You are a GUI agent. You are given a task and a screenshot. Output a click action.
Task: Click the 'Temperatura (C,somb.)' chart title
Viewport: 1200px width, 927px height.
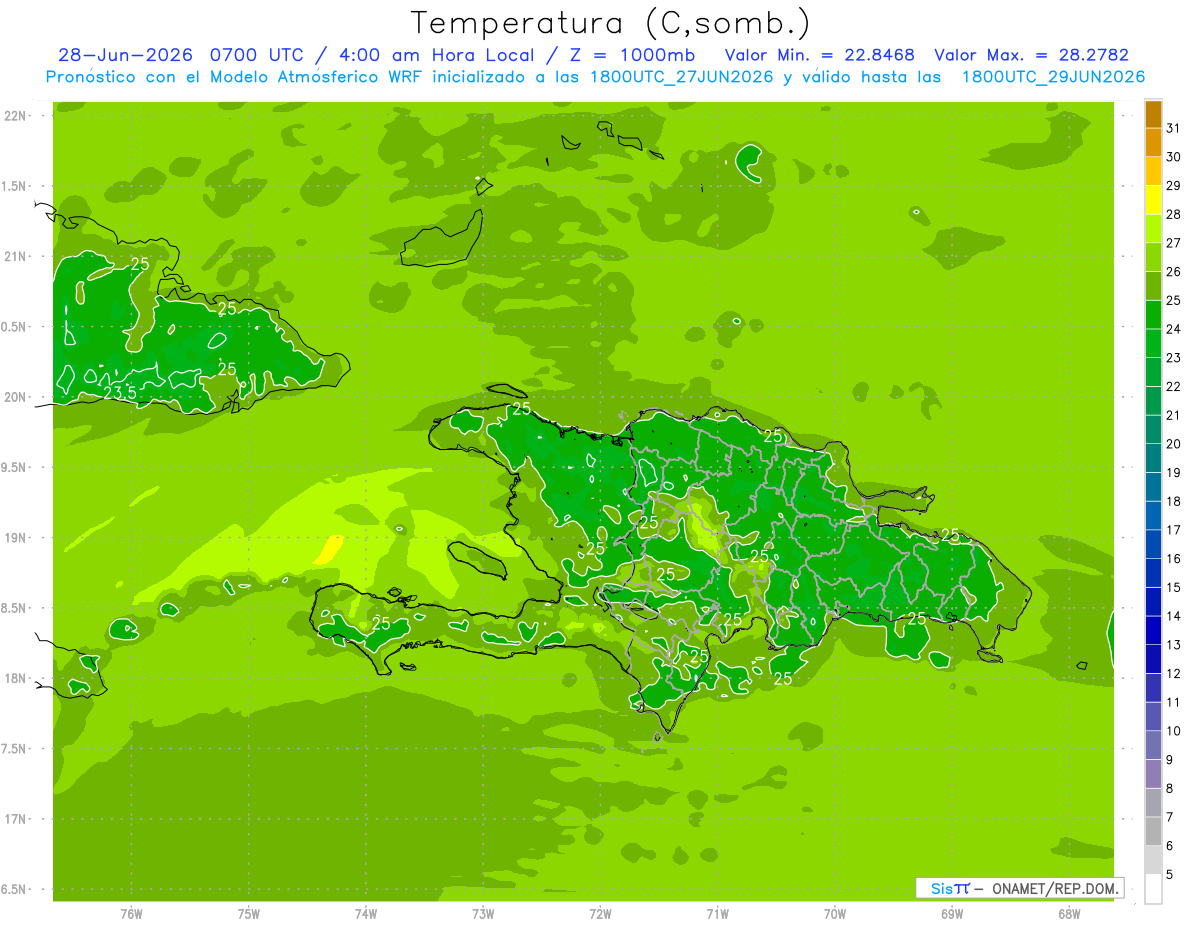click(x=610, y=23)
